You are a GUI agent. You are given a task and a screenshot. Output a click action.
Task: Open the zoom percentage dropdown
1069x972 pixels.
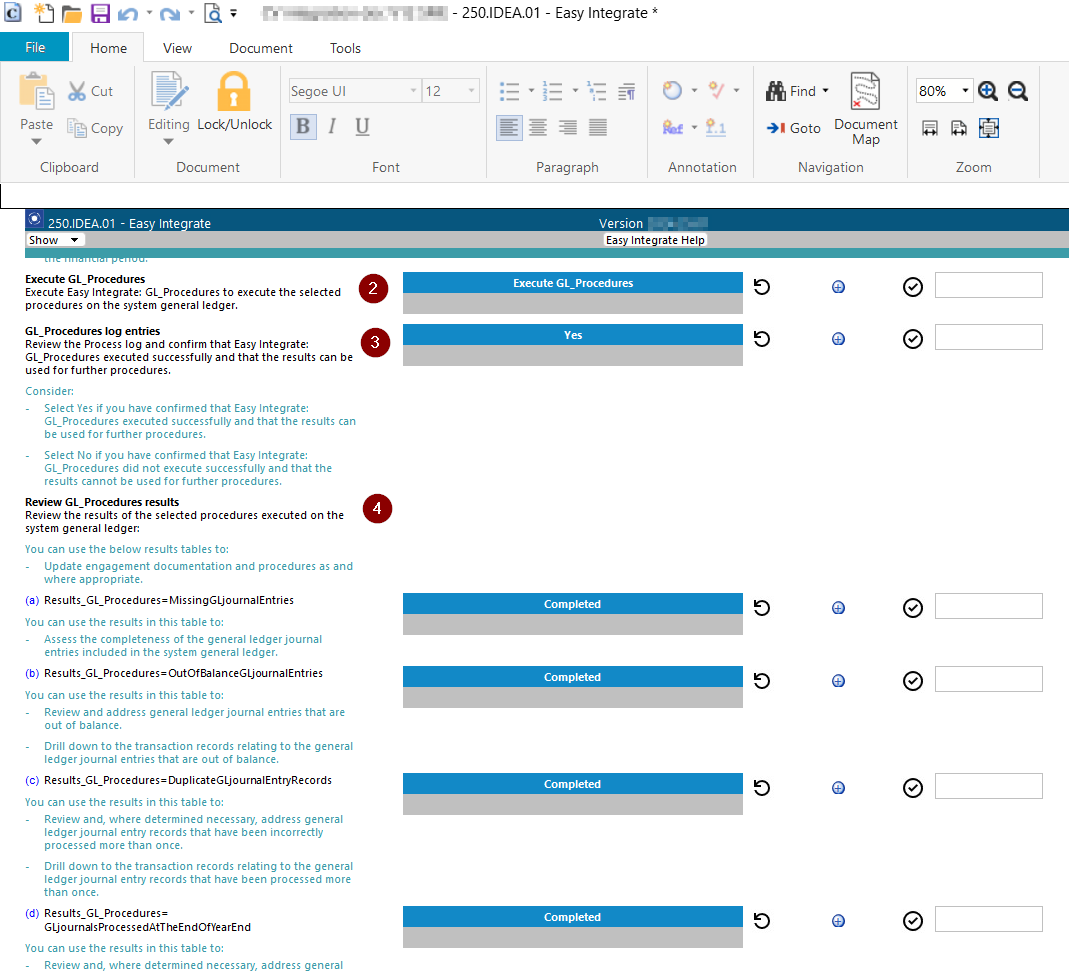pyautogui.click(x=965, y=91)
